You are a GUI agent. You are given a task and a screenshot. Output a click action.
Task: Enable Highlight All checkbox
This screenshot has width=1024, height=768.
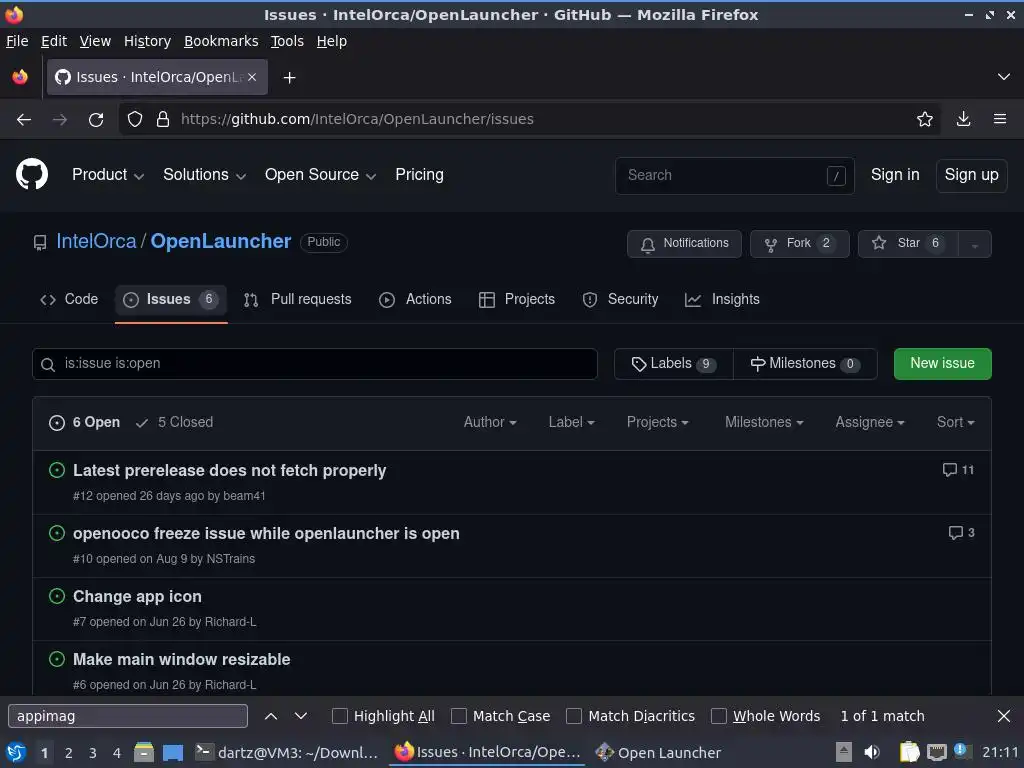point(340,716)
